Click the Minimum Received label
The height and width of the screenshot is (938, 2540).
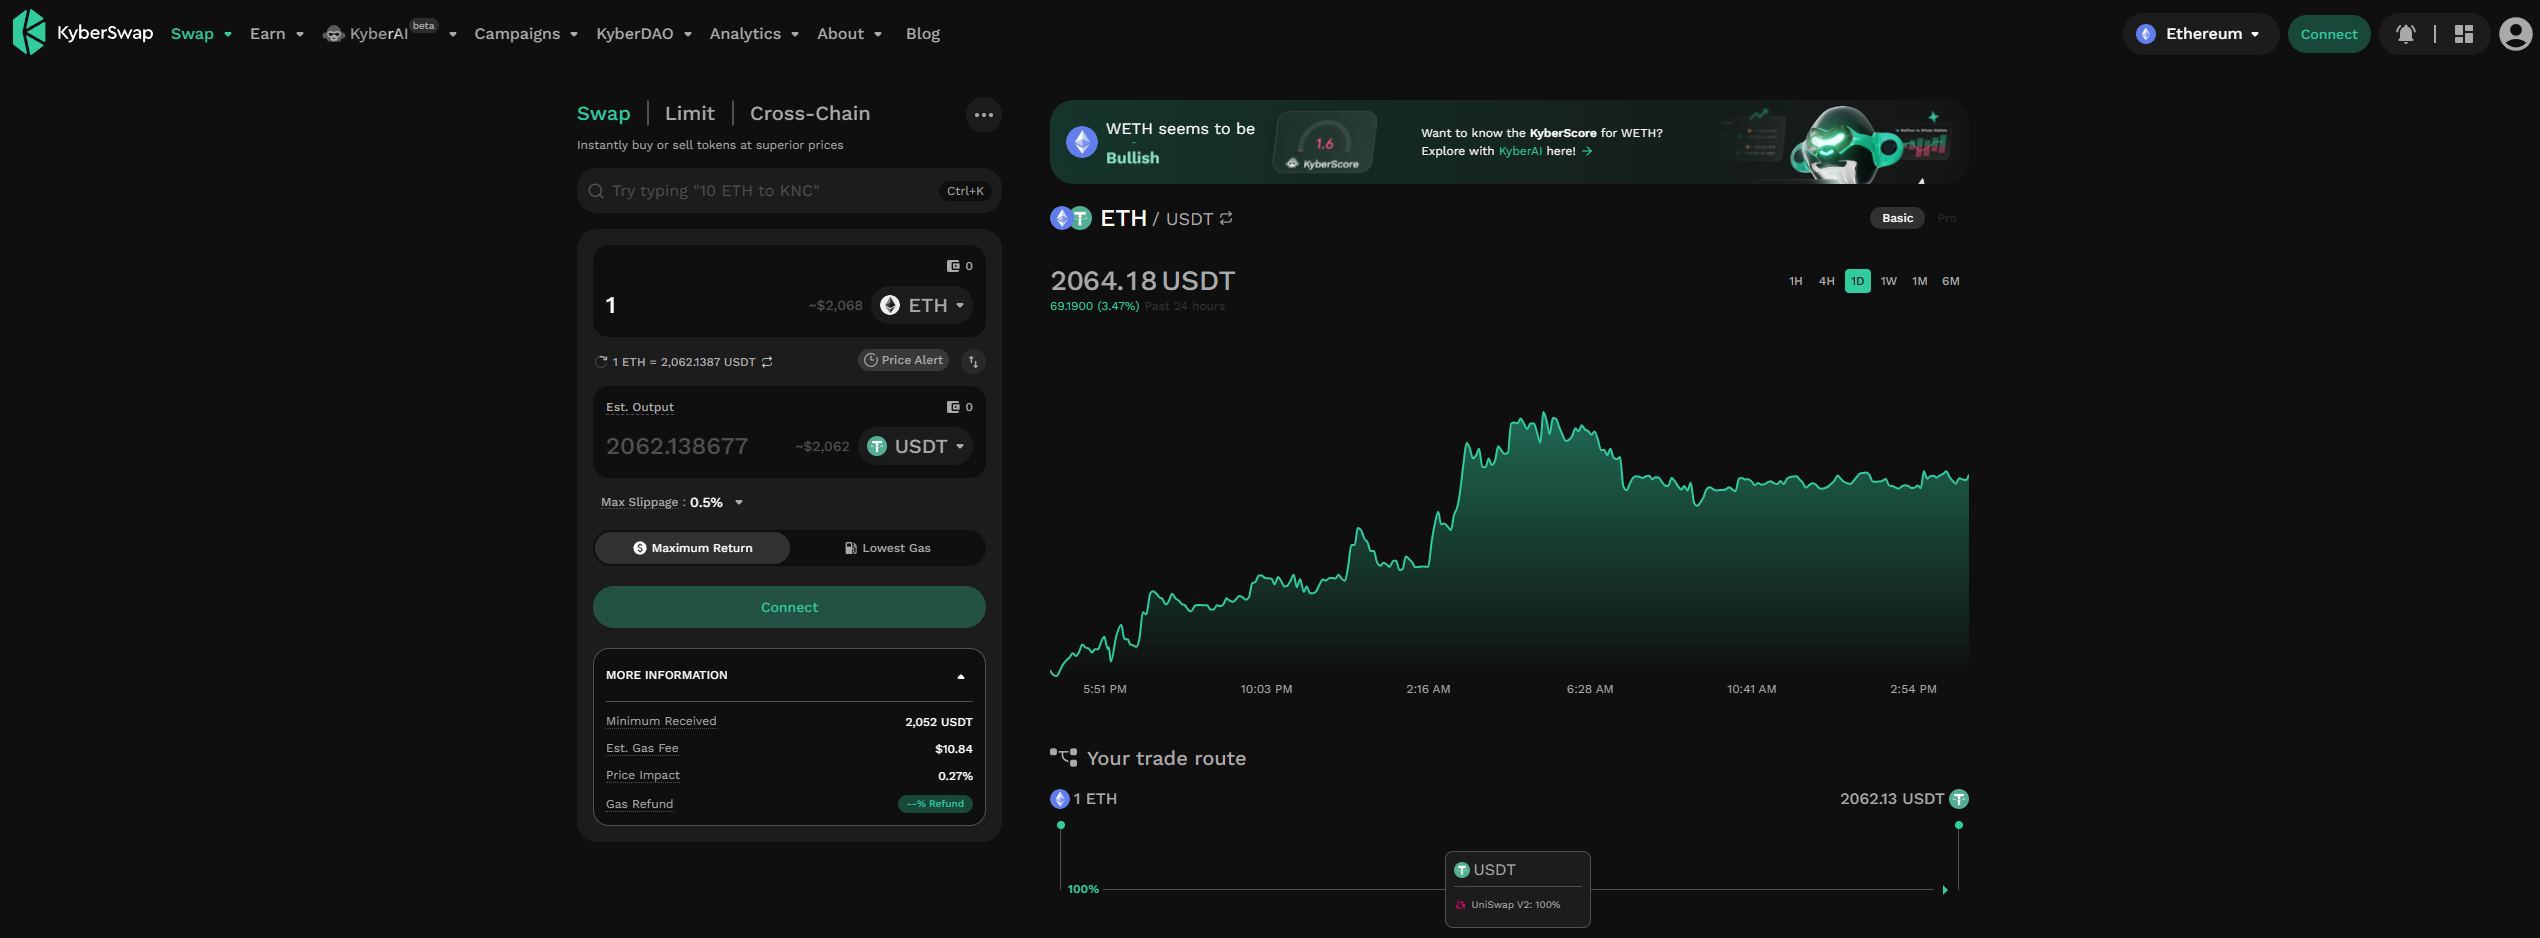(x=661, y=721)
